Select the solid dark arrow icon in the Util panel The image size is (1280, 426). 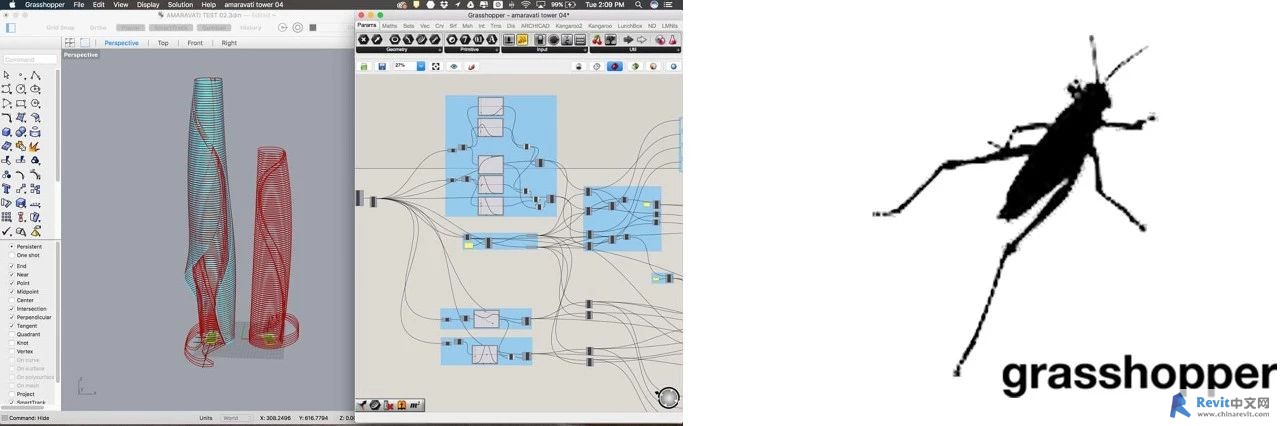pos(629,39)
